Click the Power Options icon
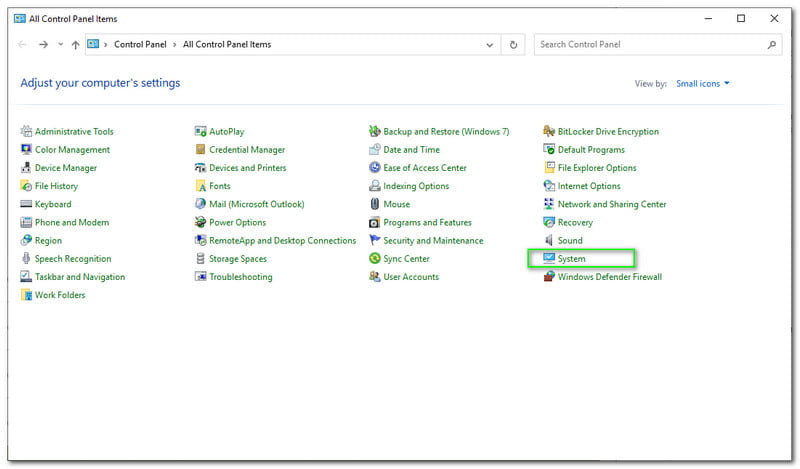 201,222
